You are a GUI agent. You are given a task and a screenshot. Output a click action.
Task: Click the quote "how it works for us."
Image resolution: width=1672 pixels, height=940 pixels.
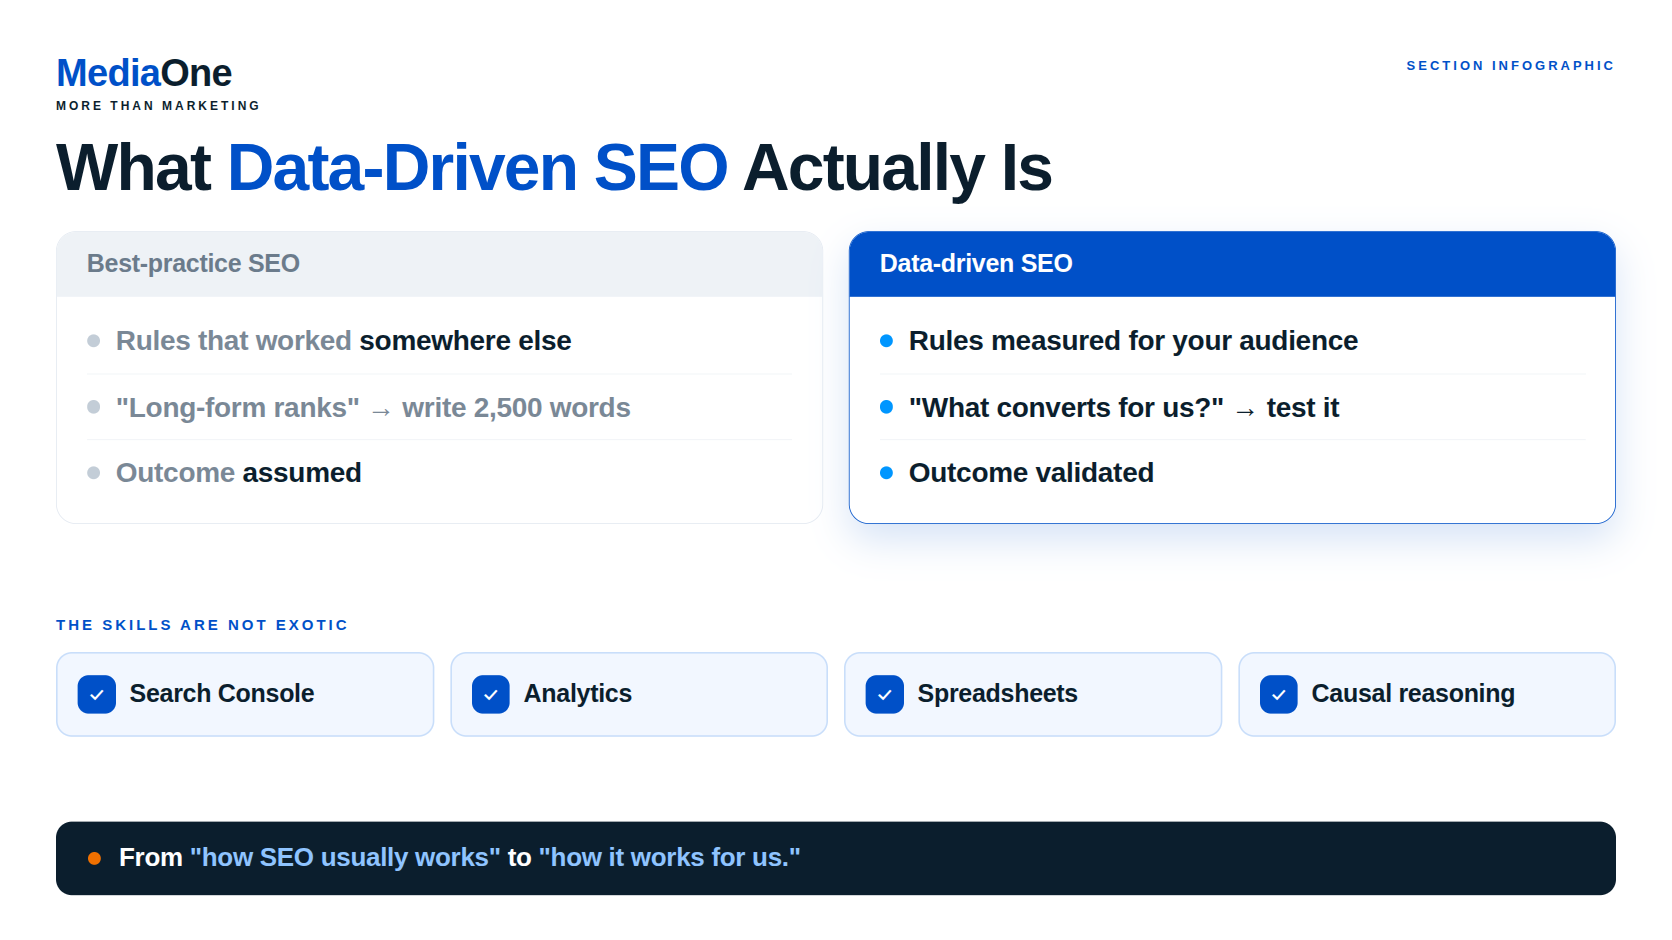tap(670, 858)
